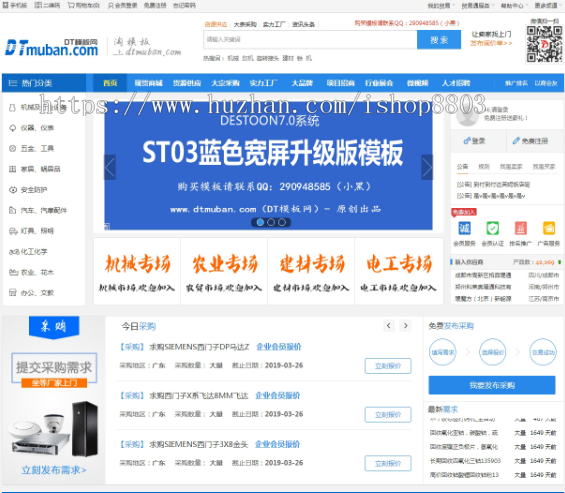Click the 化工化学 category icon
The image size is (565, 493).
(14, 252)
